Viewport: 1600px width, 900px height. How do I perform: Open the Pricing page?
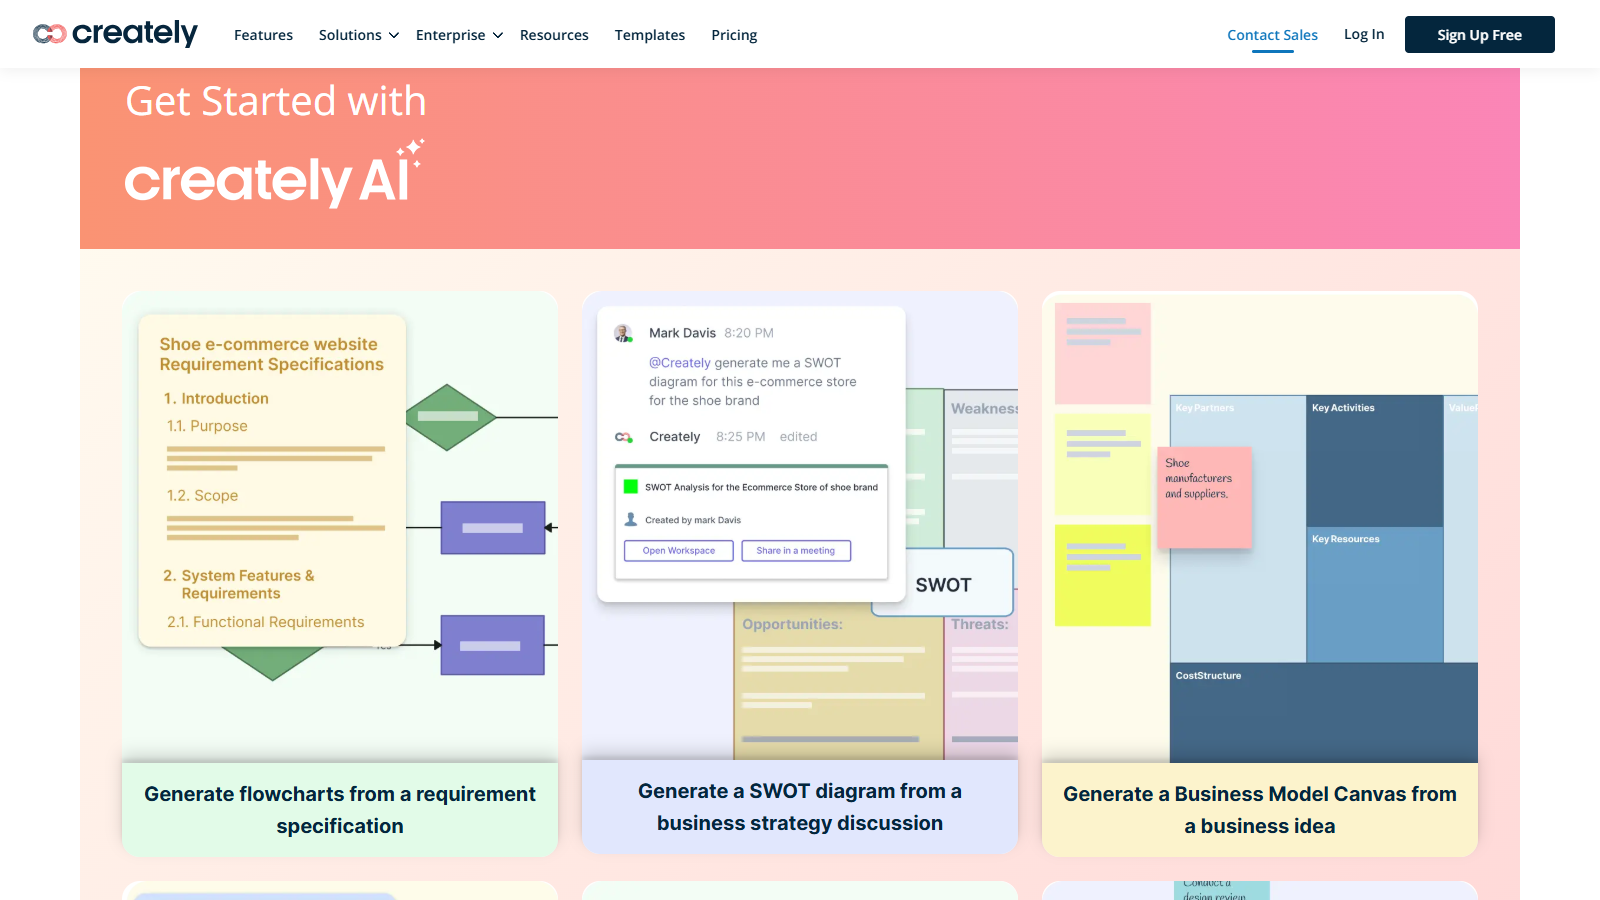point(734,35)
